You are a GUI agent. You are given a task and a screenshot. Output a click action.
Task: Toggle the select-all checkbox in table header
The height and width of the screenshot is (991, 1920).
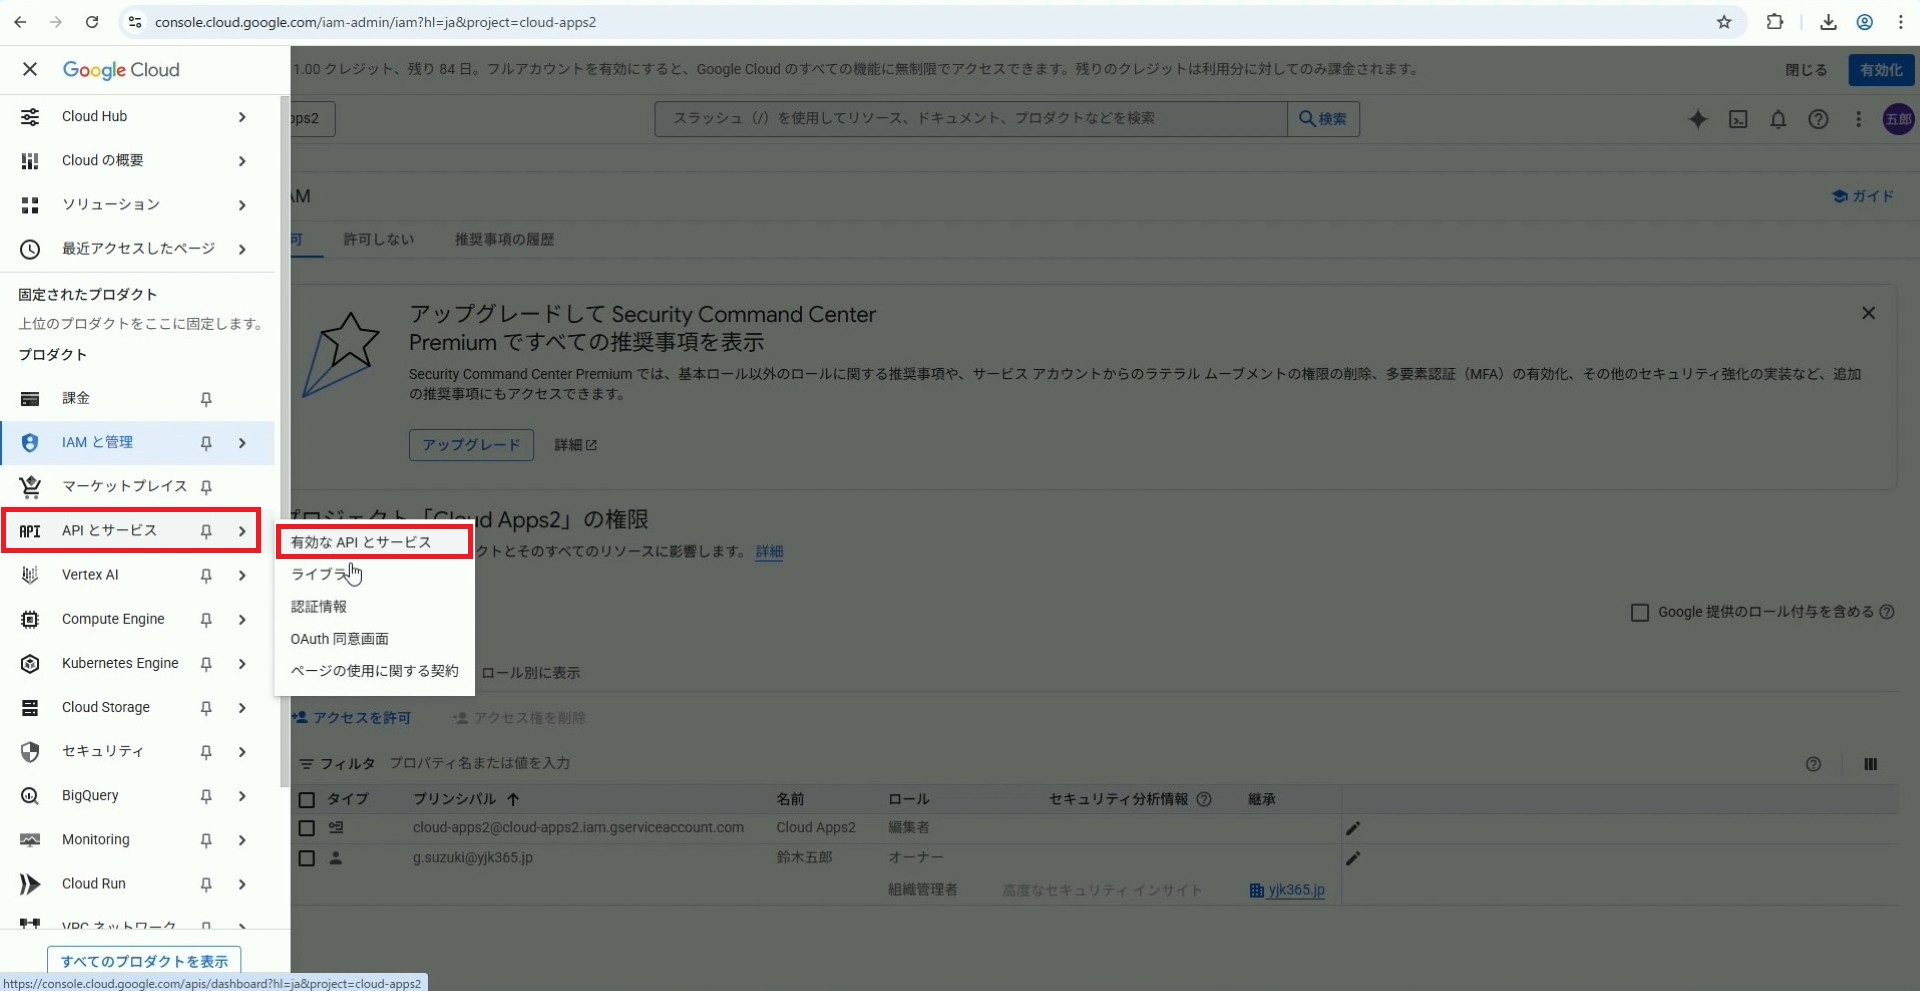point(307,800)
